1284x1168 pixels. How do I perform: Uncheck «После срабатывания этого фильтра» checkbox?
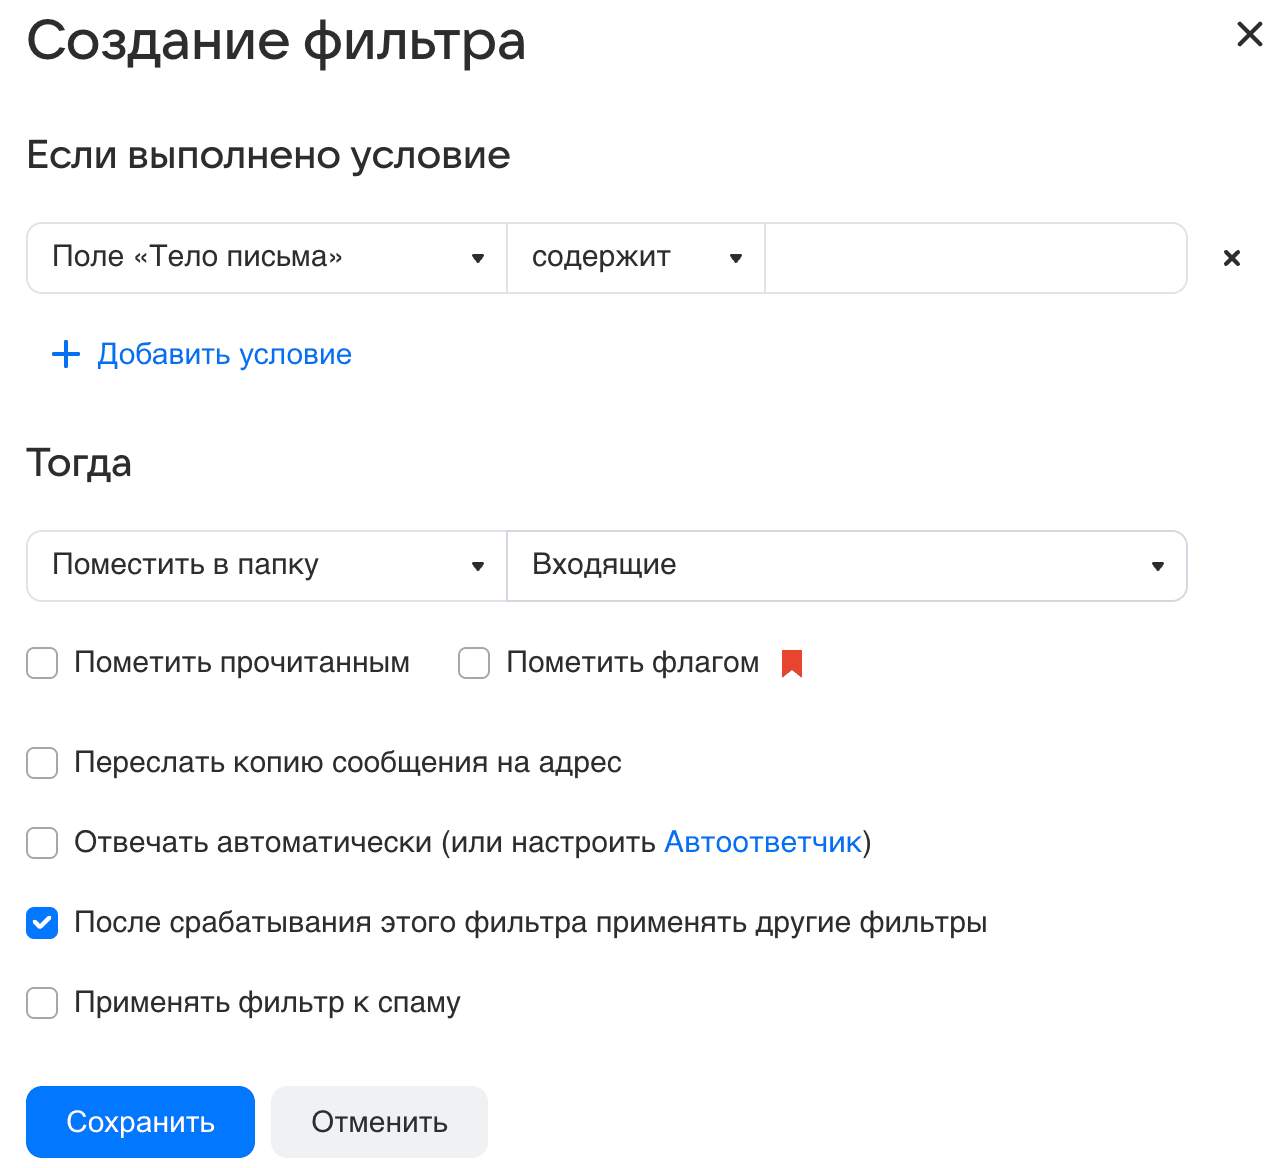coord(42,923)
